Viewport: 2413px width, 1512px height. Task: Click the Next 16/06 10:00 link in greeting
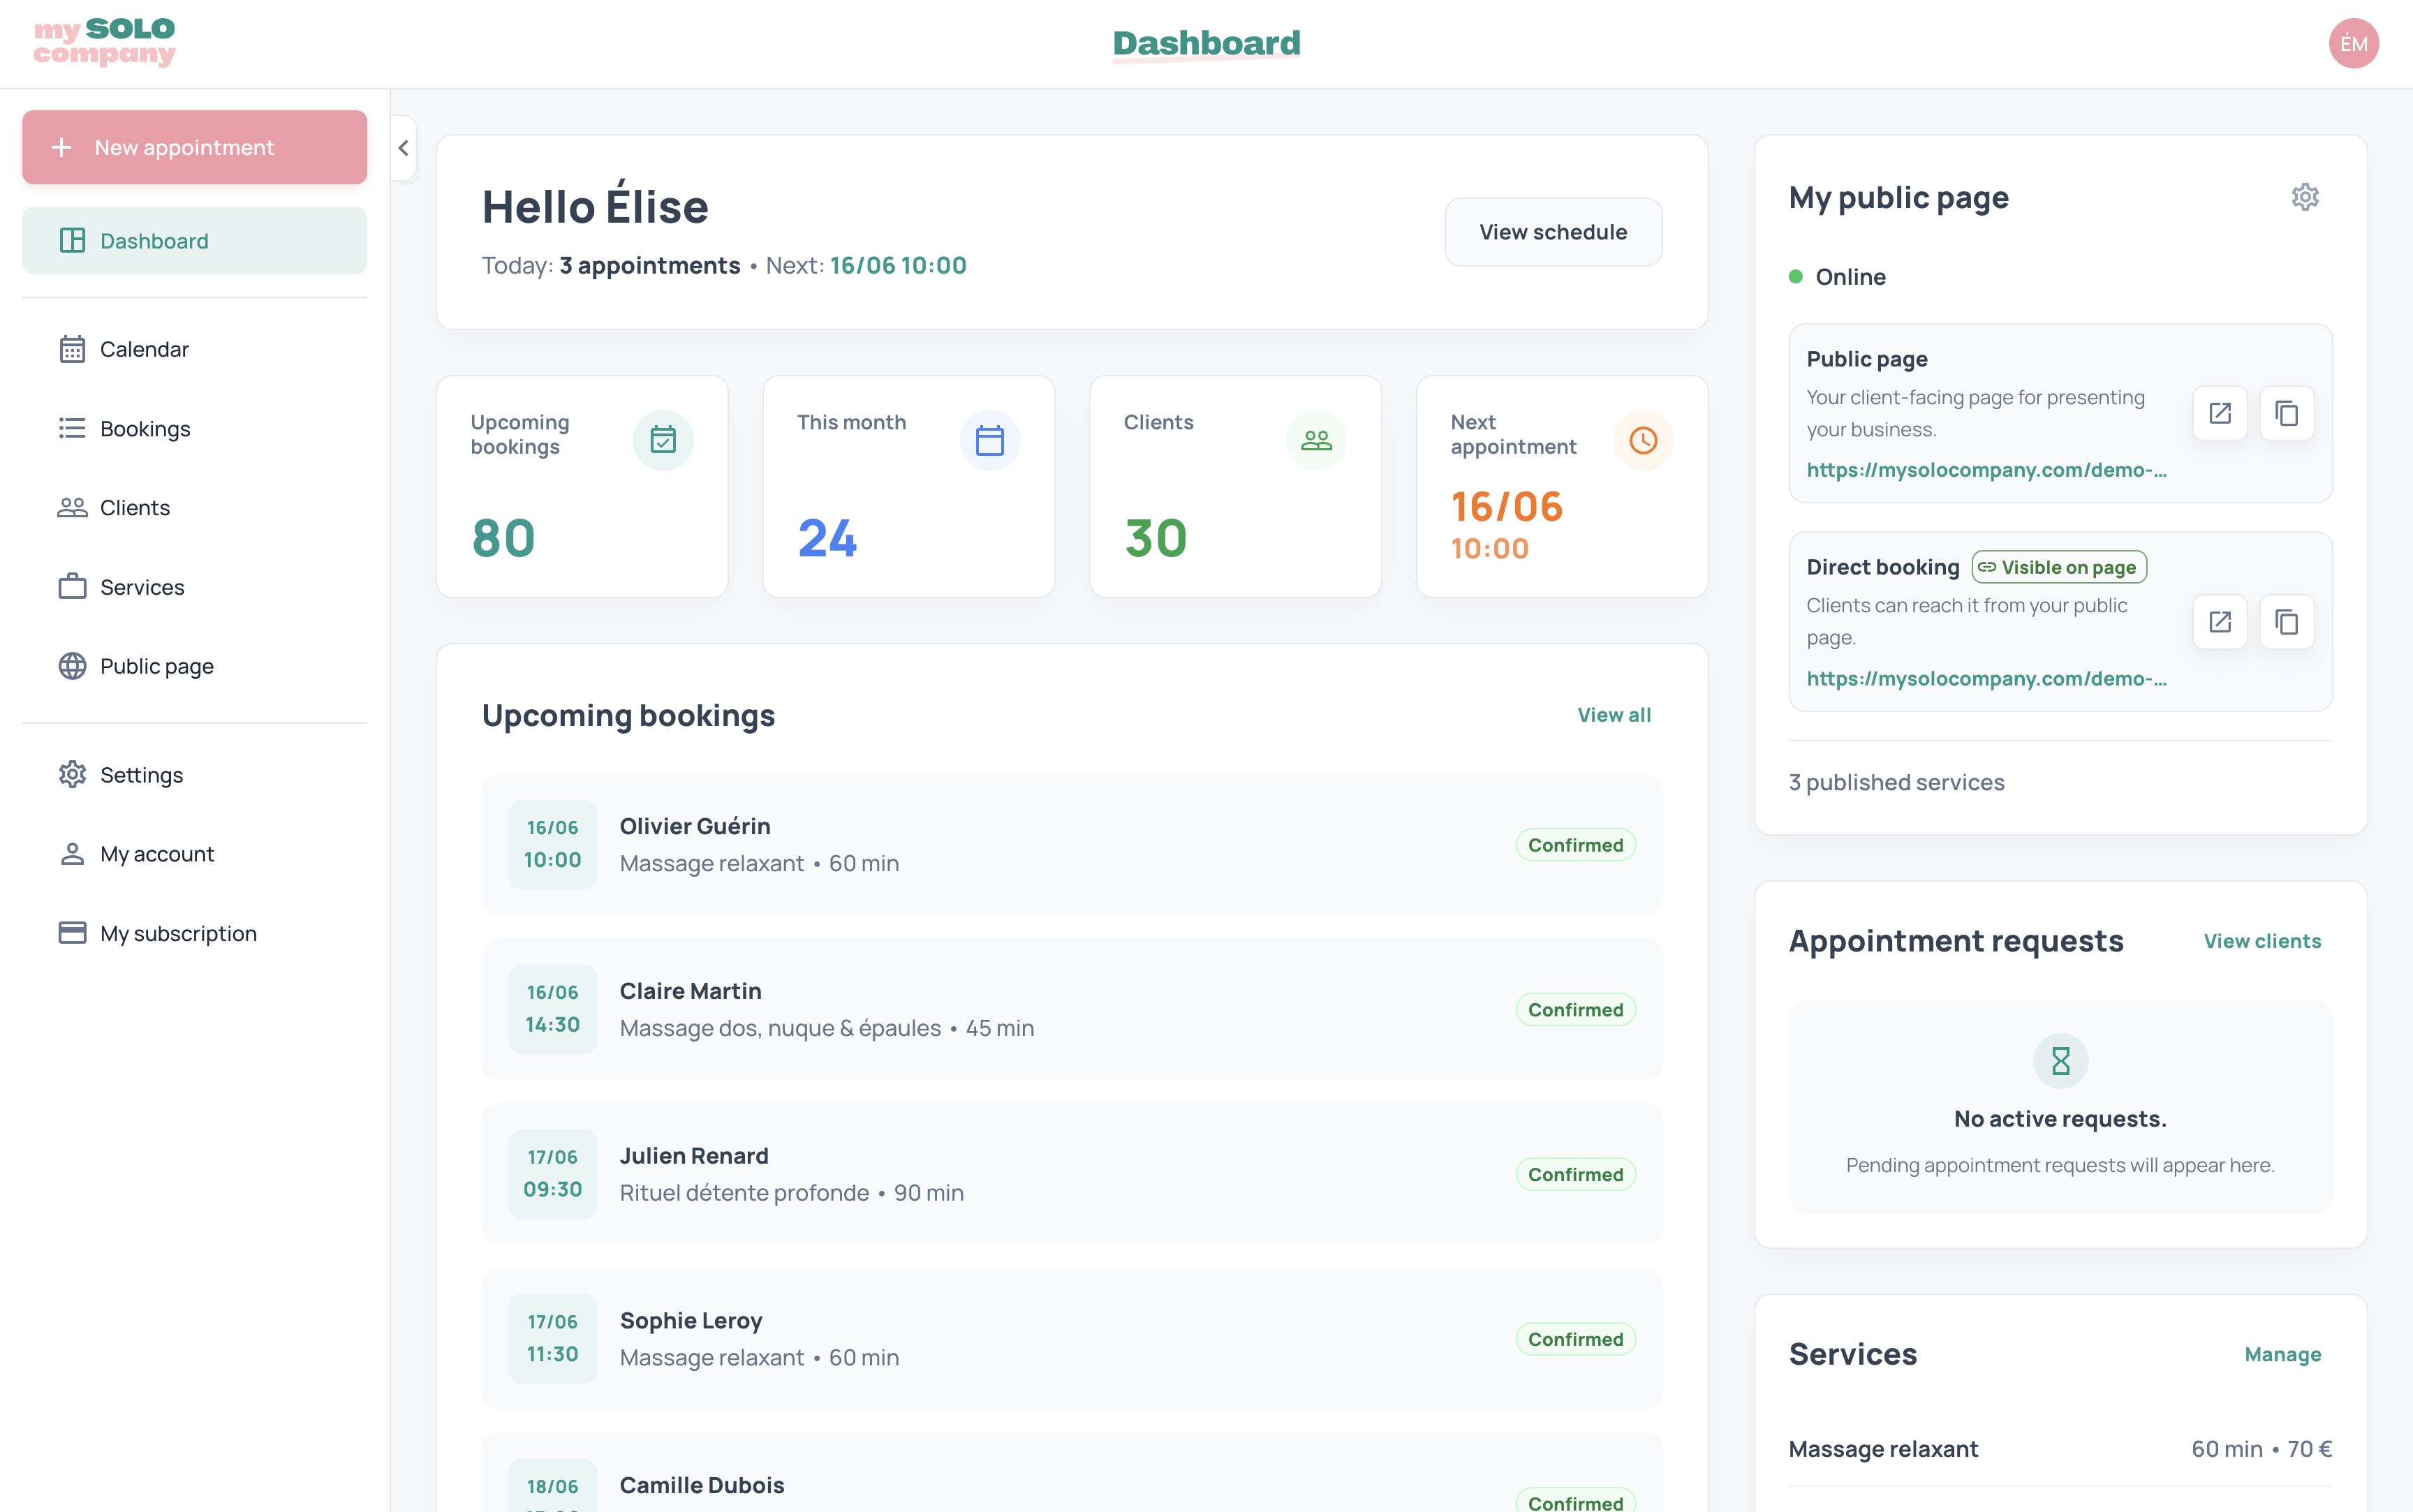tap(898, 265)
